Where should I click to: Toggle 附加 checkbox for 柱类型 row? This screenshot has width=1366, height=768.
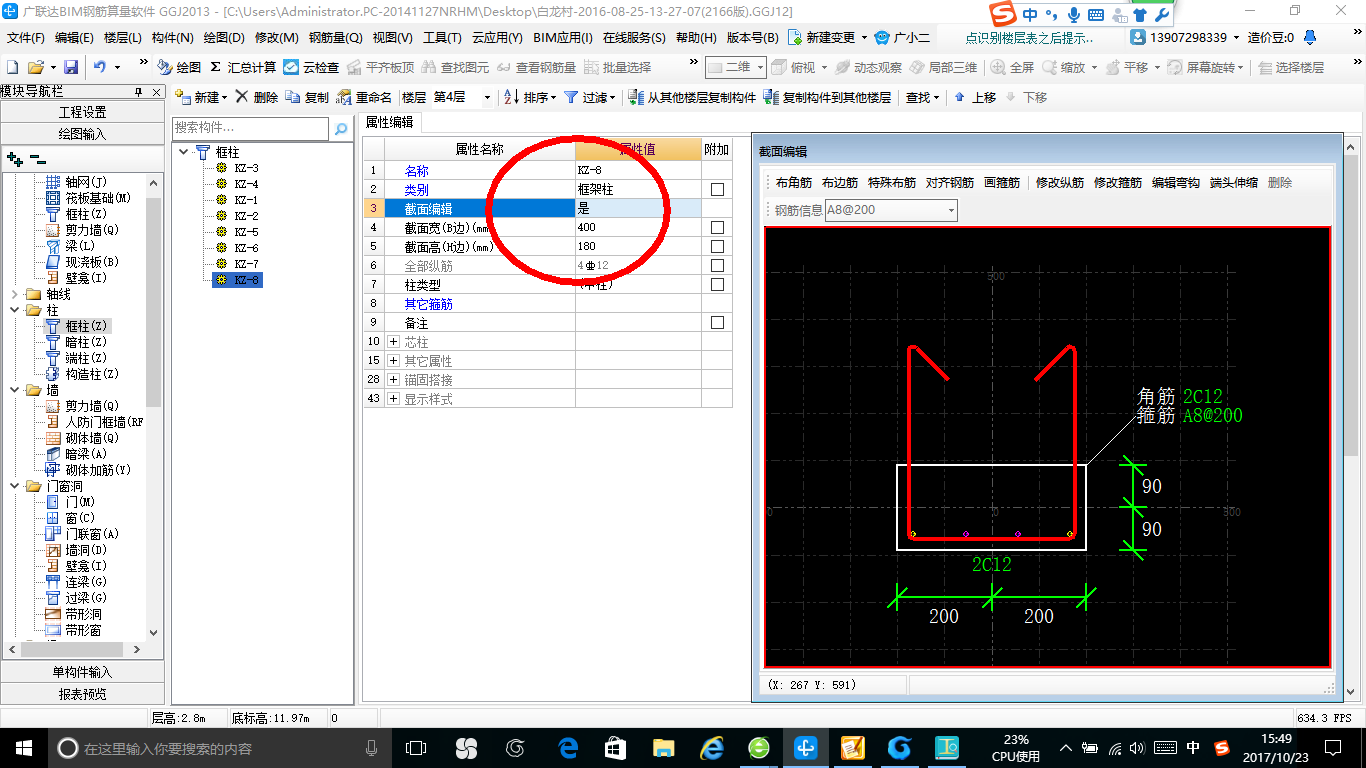[x=717, y=284]
